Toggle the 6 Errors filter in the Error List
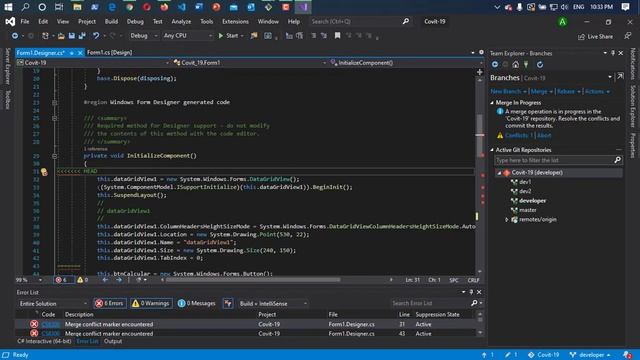Image resolution: width=640 pixels, height=360 pixels. click(x=109, y=303)
